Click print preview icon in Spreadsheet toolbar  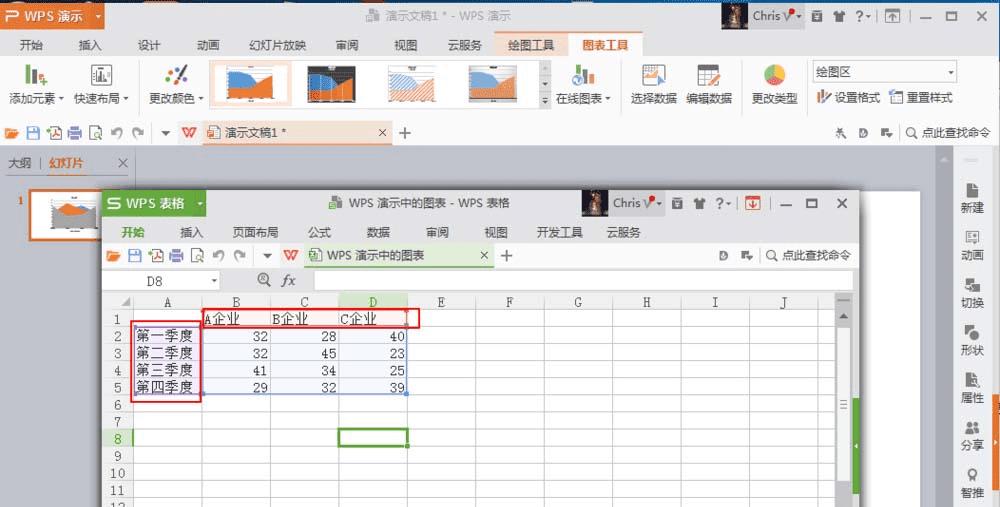click(198, 256)
